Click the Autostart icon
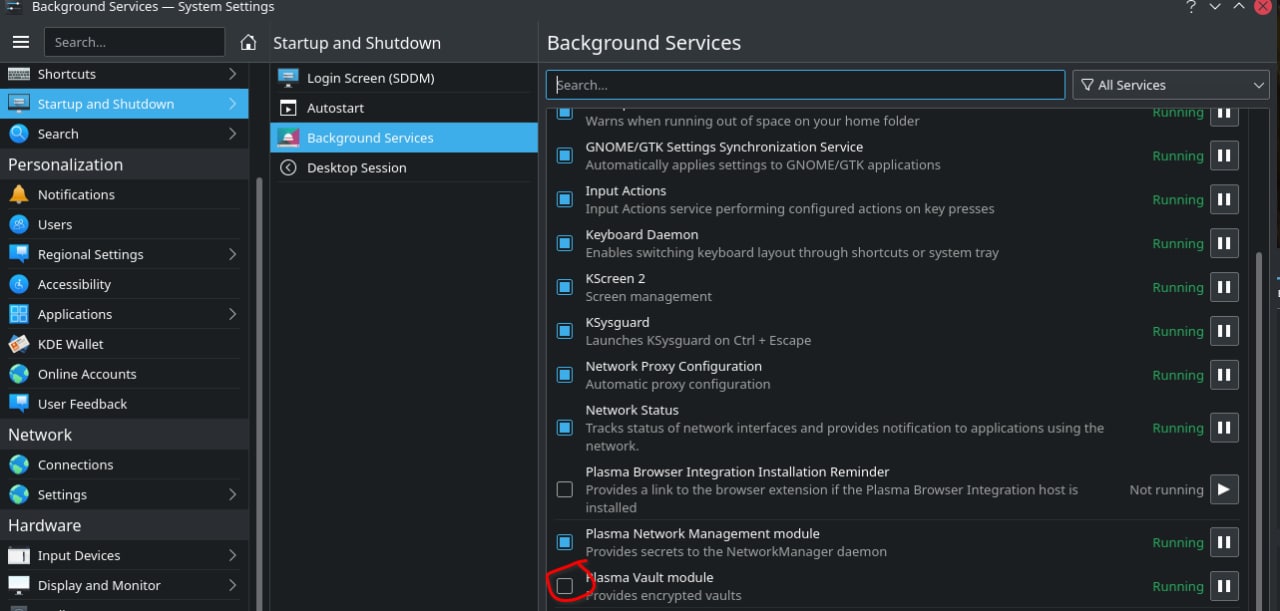This screenshot has width=1280, height=611. click(288, 108)
